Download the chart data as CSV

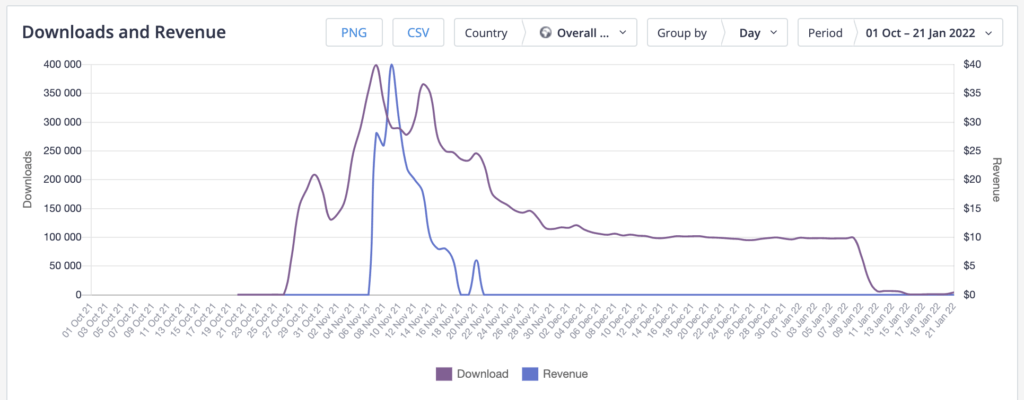point(418,33)
